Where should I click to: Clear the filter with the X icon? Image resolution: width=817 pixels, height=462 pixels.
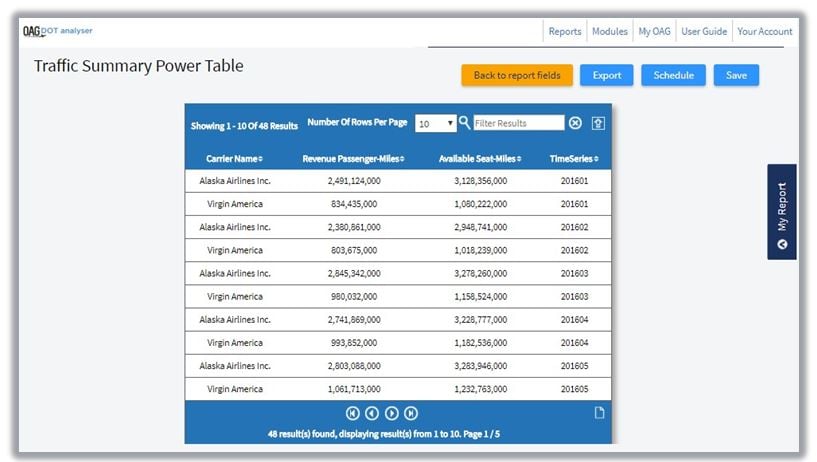click(x=575, y=123)
